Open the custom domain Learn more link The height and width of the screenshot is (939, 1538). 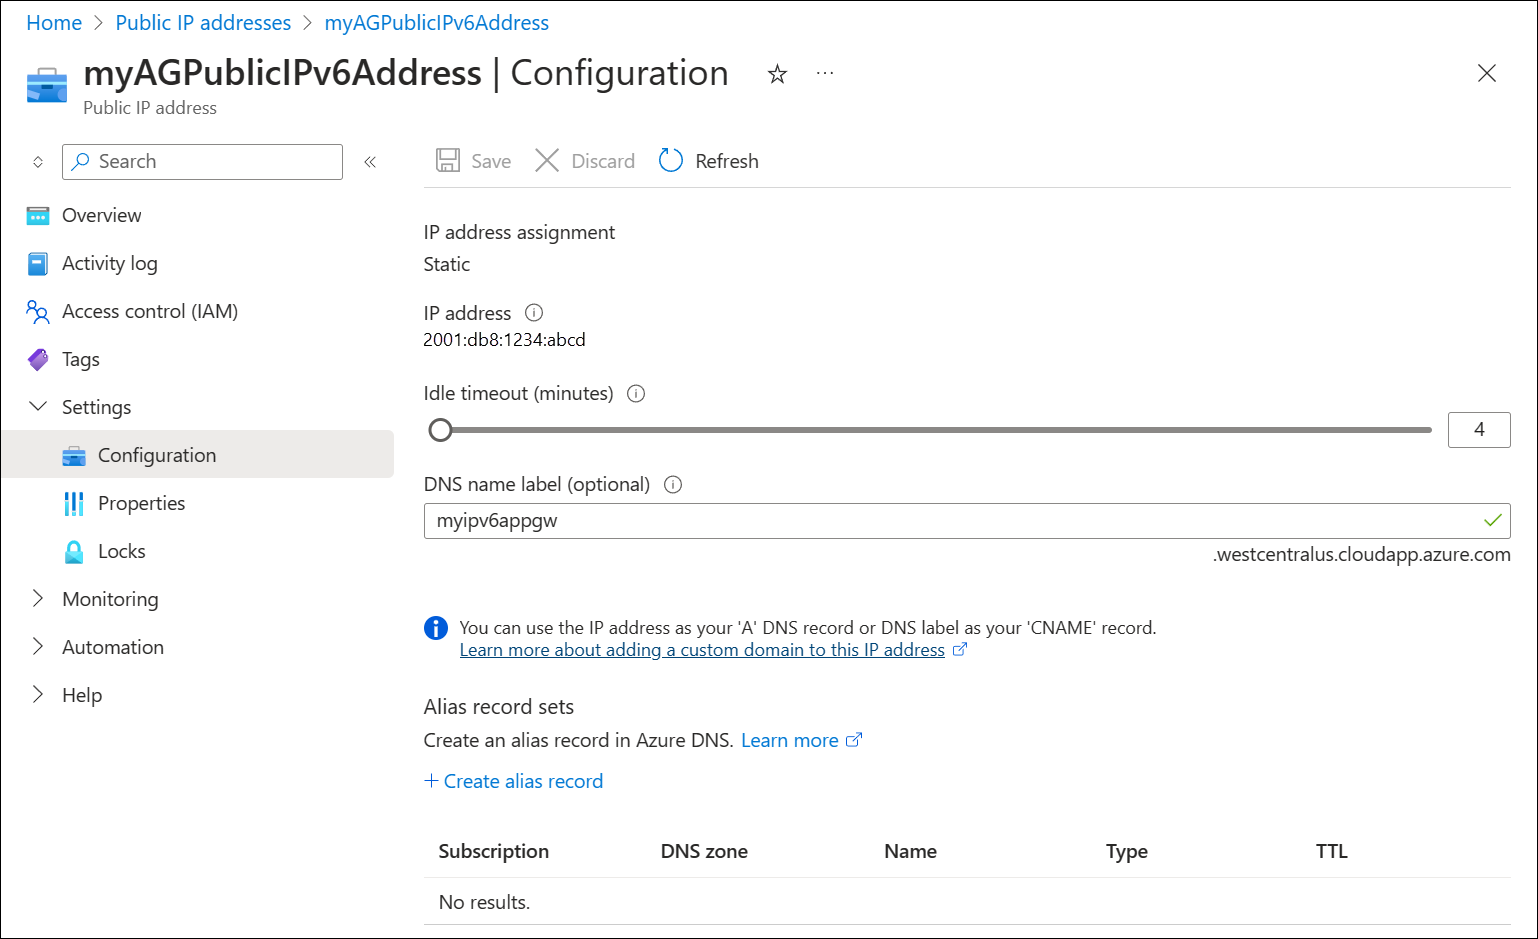pos(702,649)
